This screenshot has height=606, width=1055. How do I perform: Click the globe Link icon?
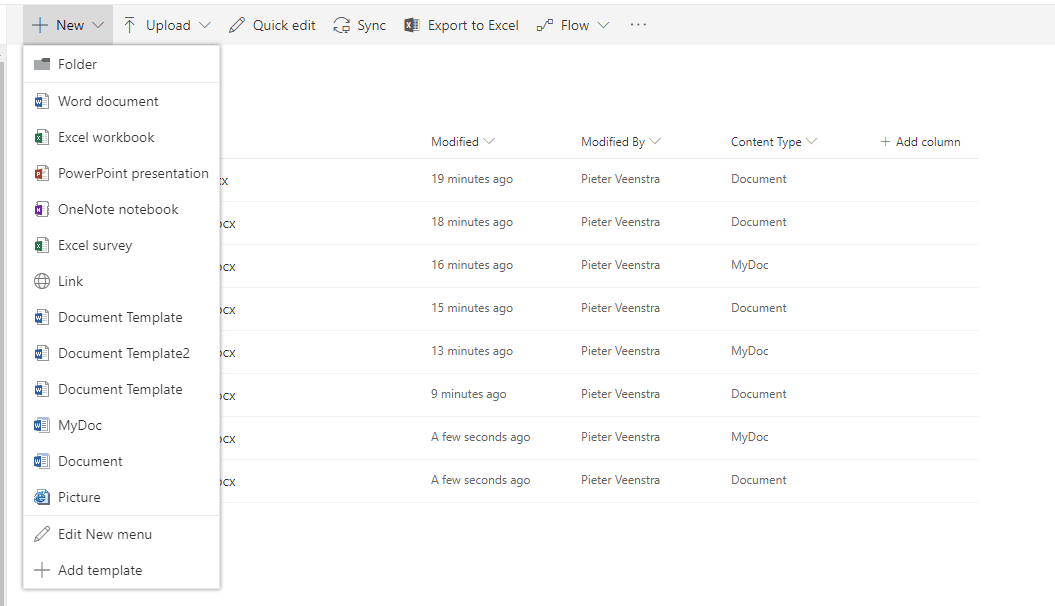[42, 281]
